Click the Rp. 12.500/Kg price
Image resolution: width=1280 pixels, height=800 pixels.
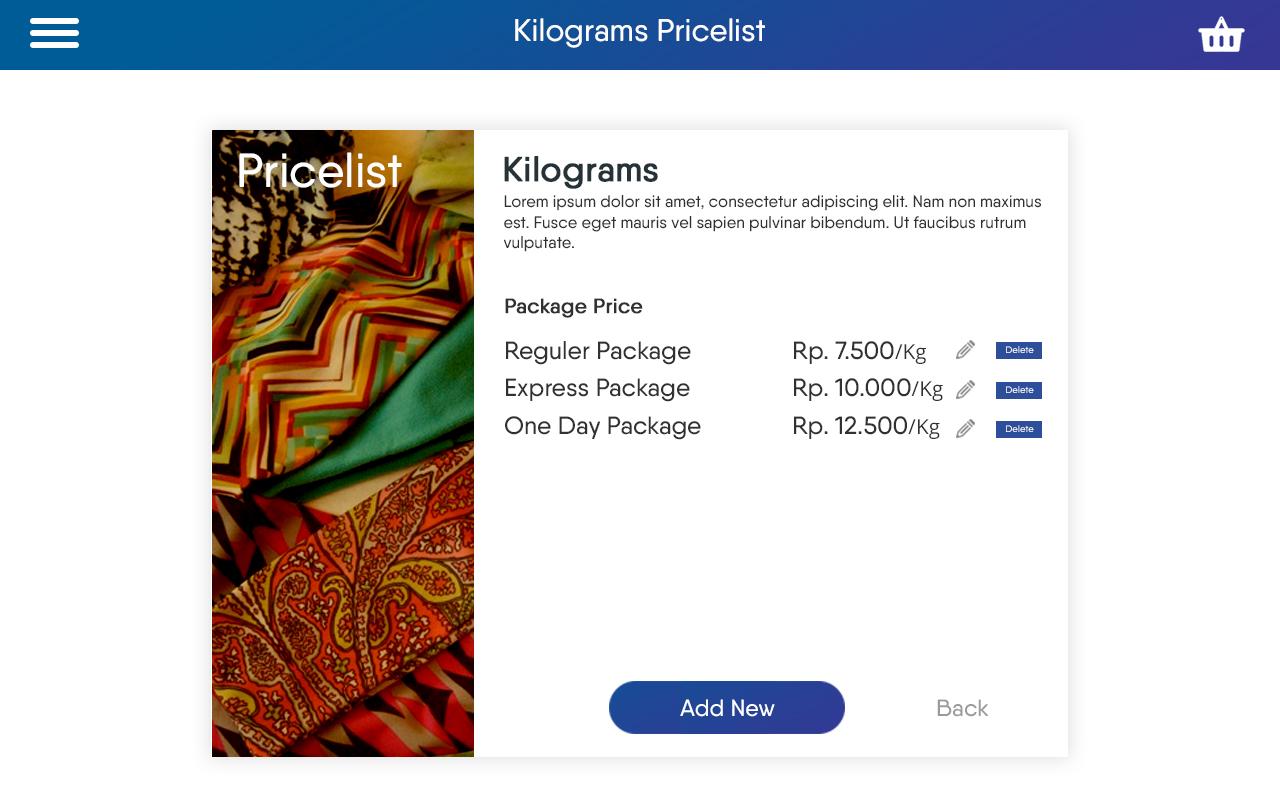865,426
